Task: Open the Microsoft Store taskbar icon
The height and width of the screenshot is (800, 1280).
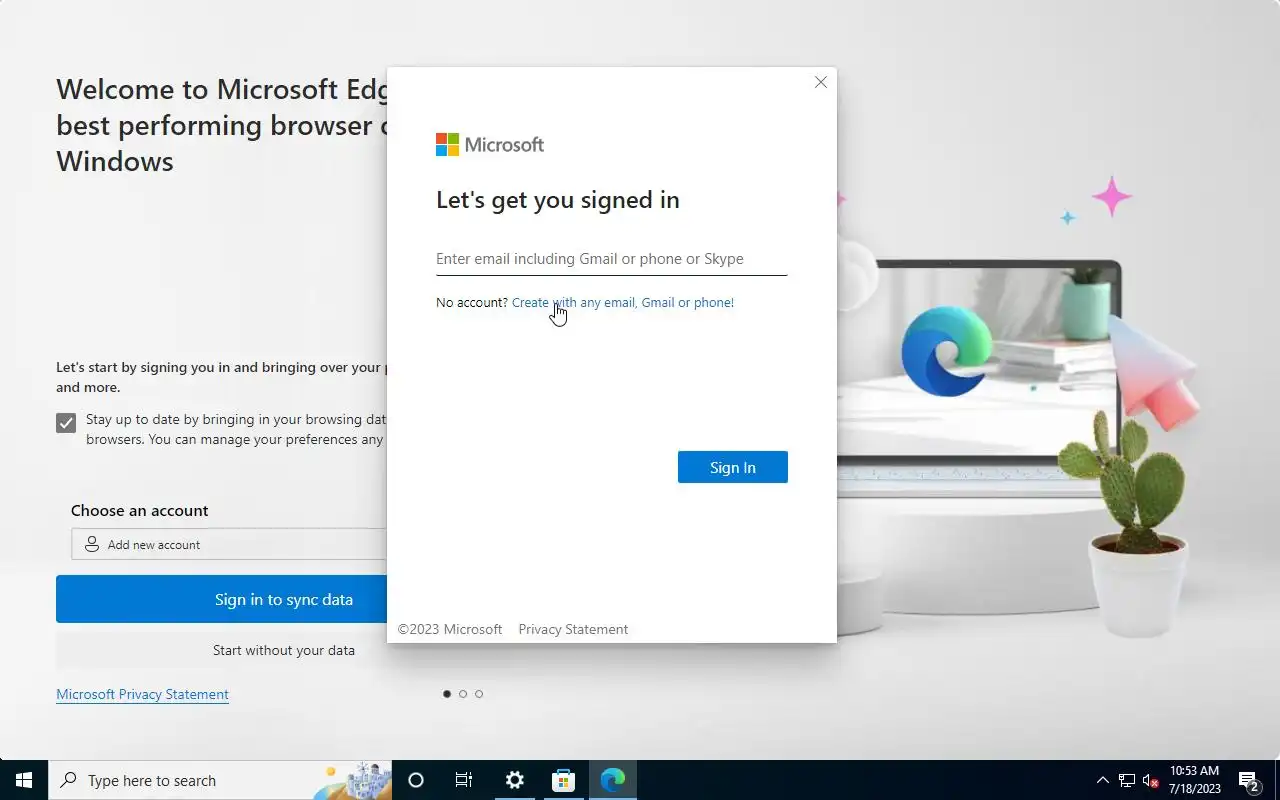Action: [x=563, y=780]
